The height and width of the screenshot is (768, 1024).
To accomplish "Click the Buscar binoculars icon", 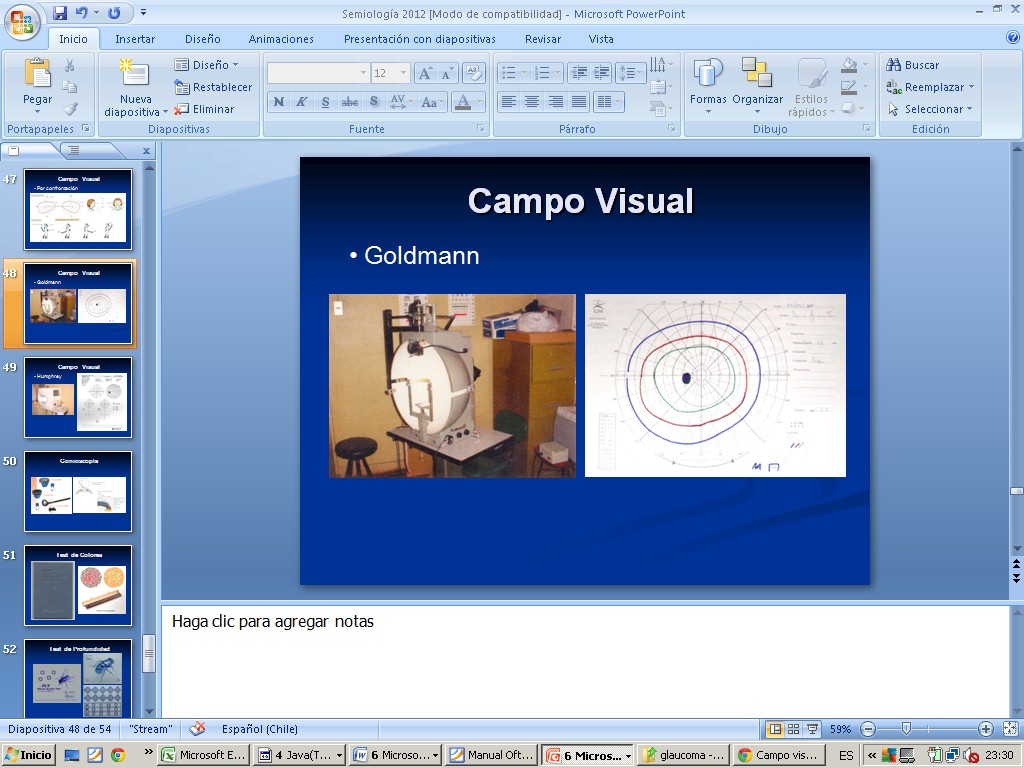I will point(894,65).
